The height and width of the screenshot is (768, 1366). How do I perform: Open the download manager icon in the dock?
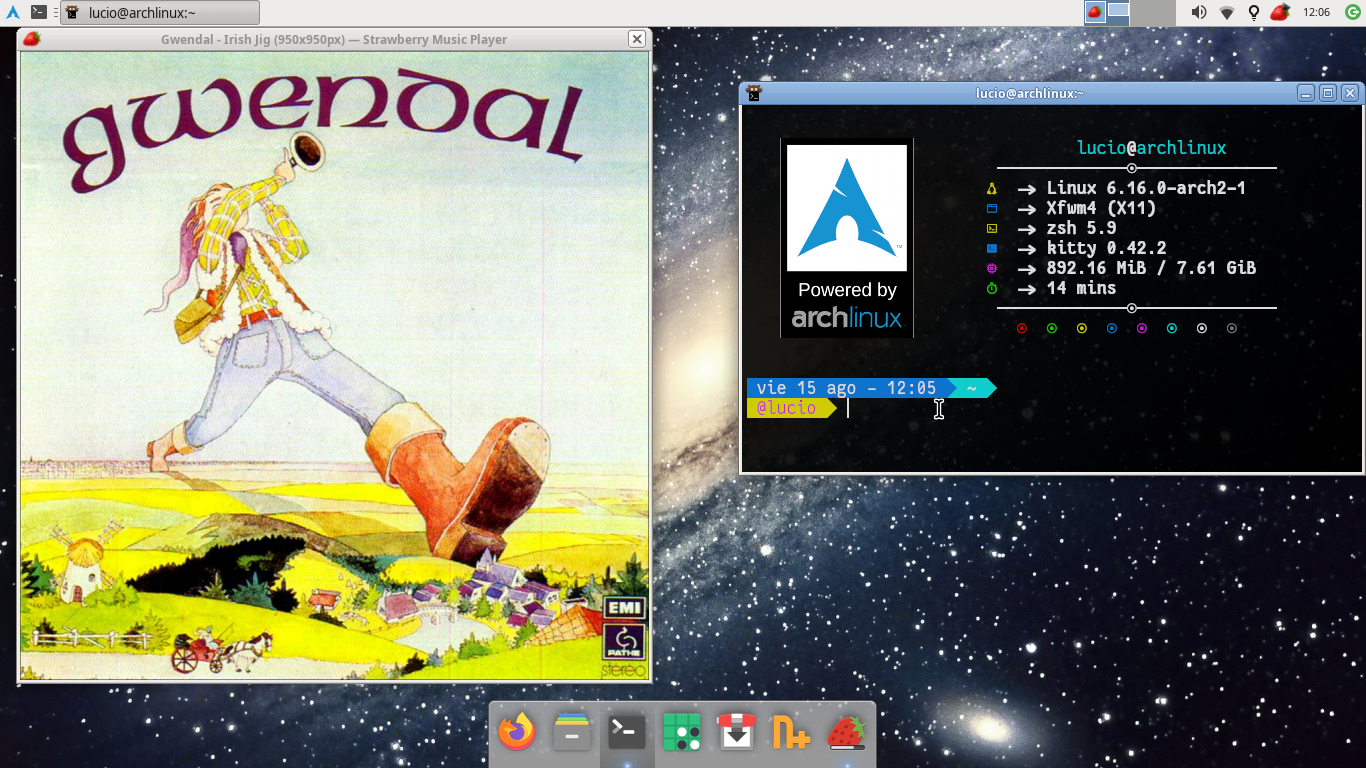click(x=736, y=732)
